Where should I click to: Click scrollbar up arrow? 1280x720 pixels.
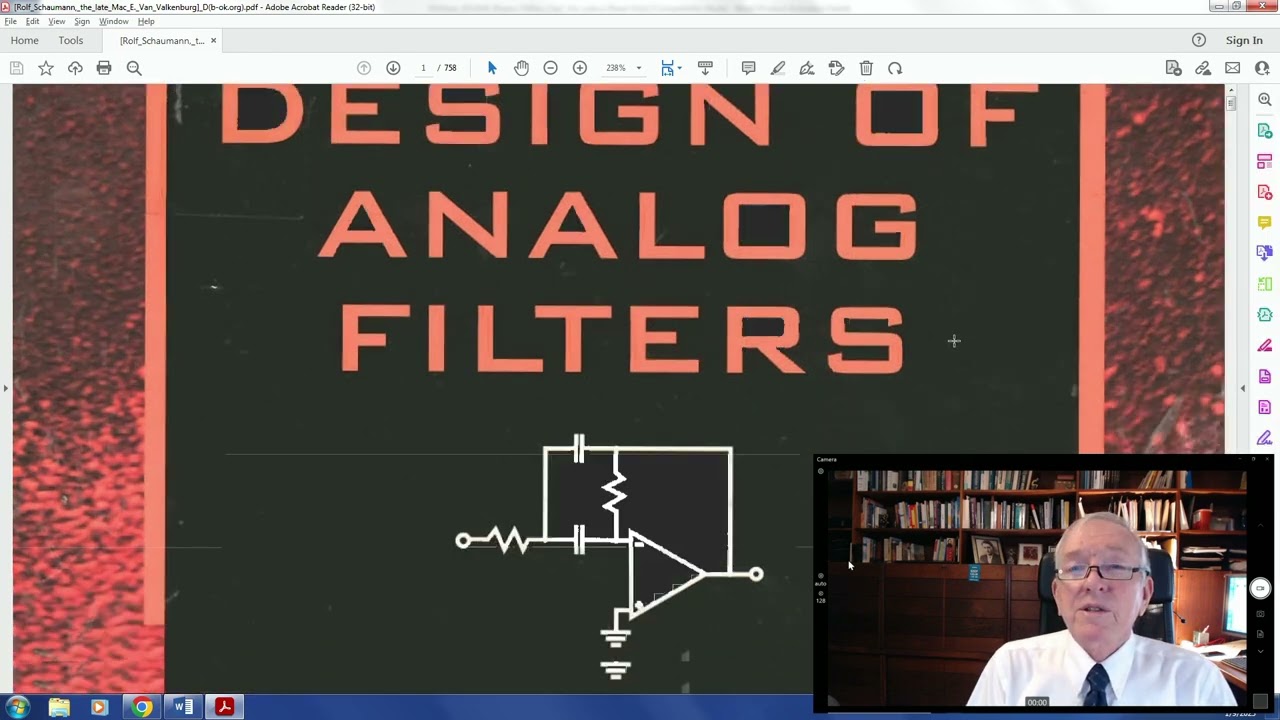(x=1231, y=90)
